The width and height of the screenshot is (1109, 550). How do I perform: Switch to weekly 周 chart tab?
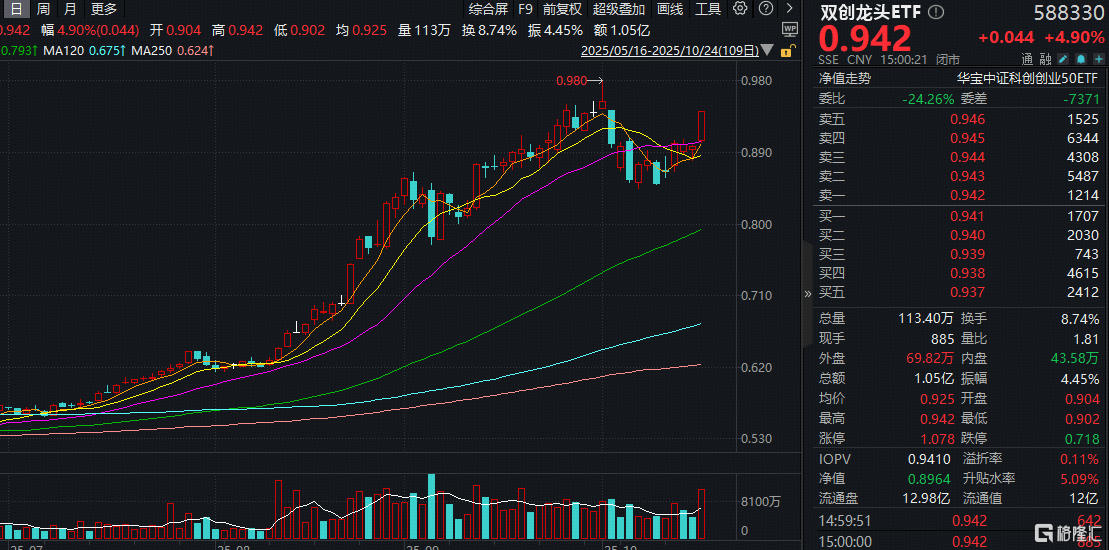[43, 9]
